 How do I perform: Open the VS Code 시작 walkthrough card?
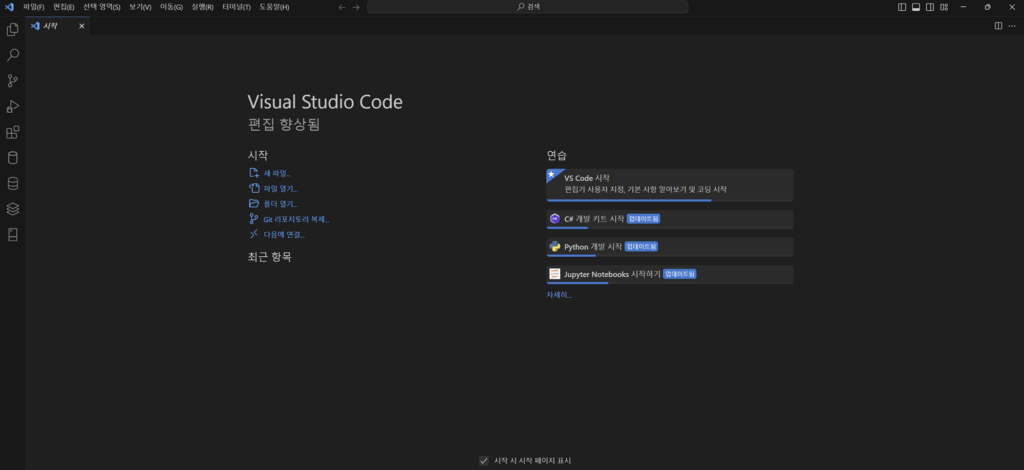670,185
